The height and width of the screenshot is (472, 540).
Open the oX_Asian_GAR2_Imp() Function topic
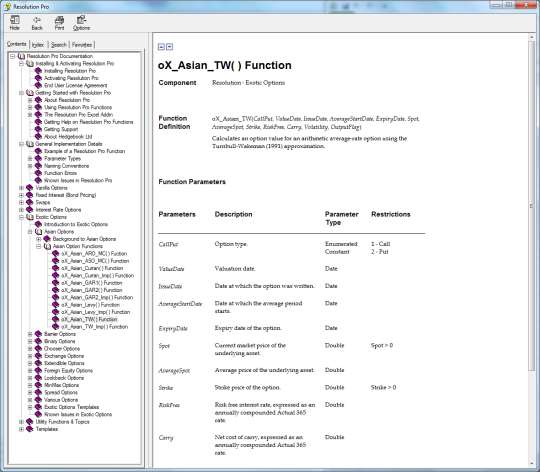click(x=97, y=297)
